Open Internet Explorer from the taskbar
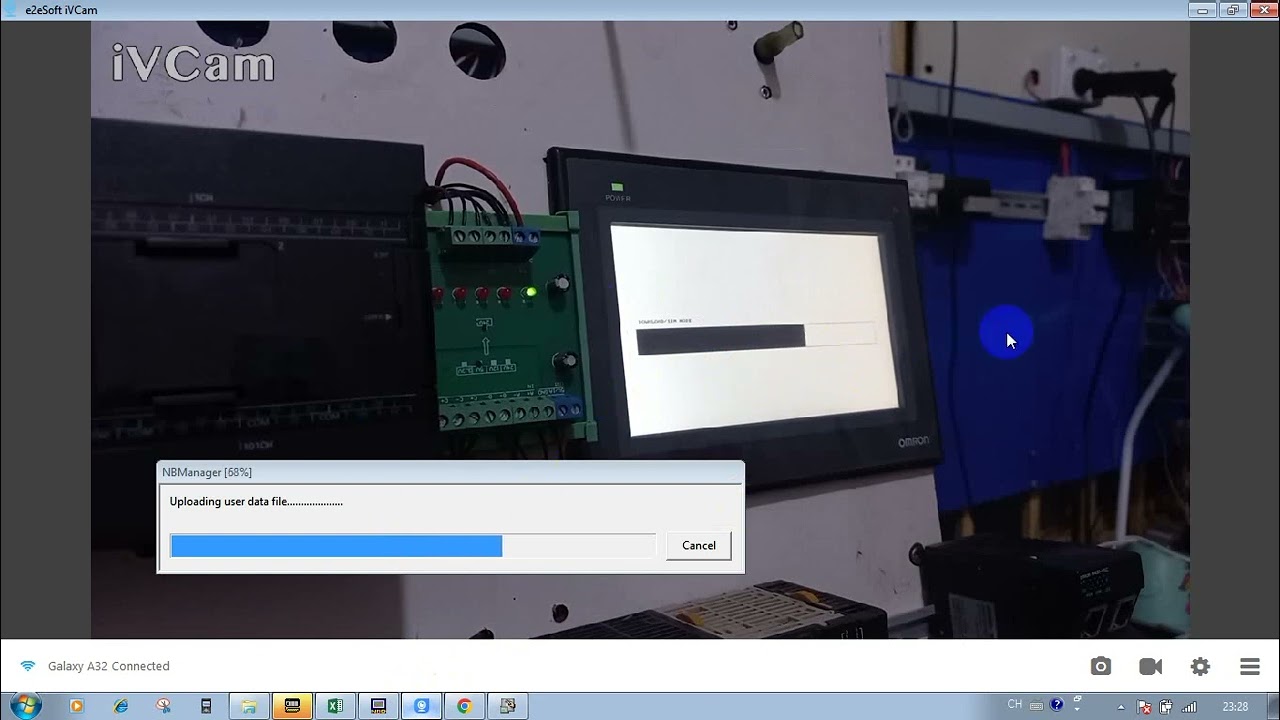1280x720 pixels. [x=121, y=706]
